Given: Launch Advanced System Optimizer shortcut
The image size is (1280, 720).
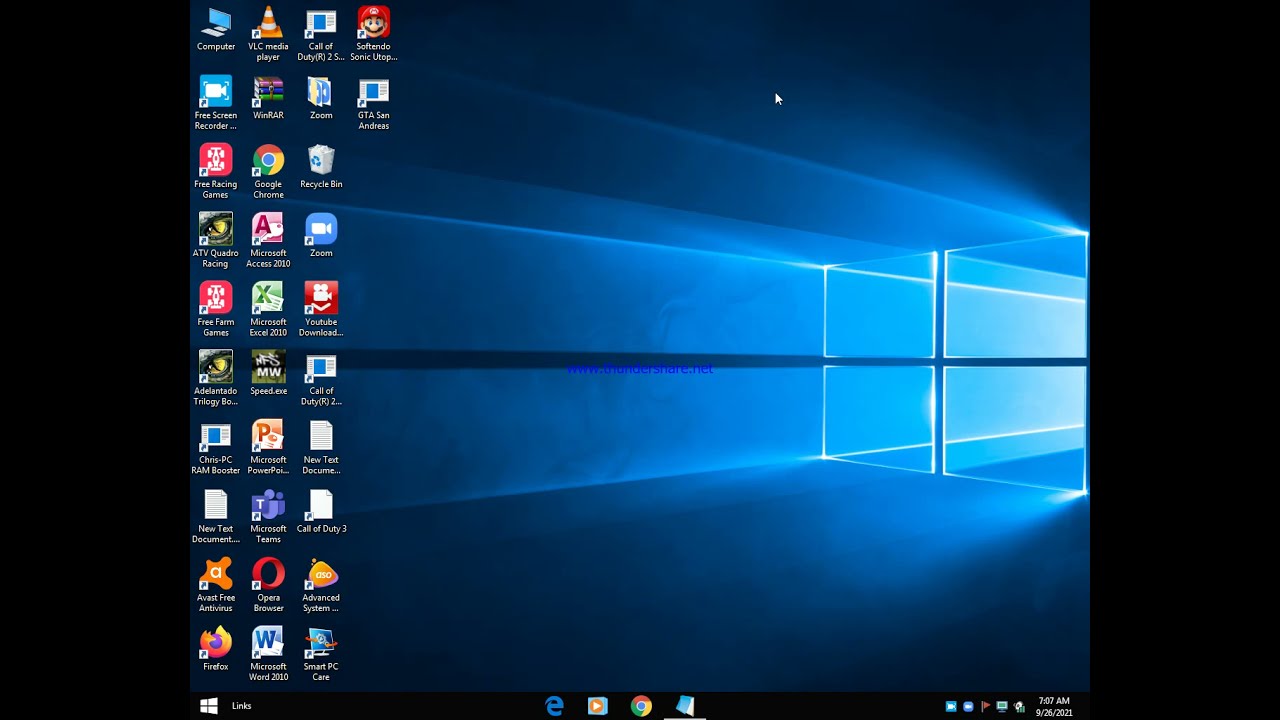Looking at the screenshot, I should [321, 586].
